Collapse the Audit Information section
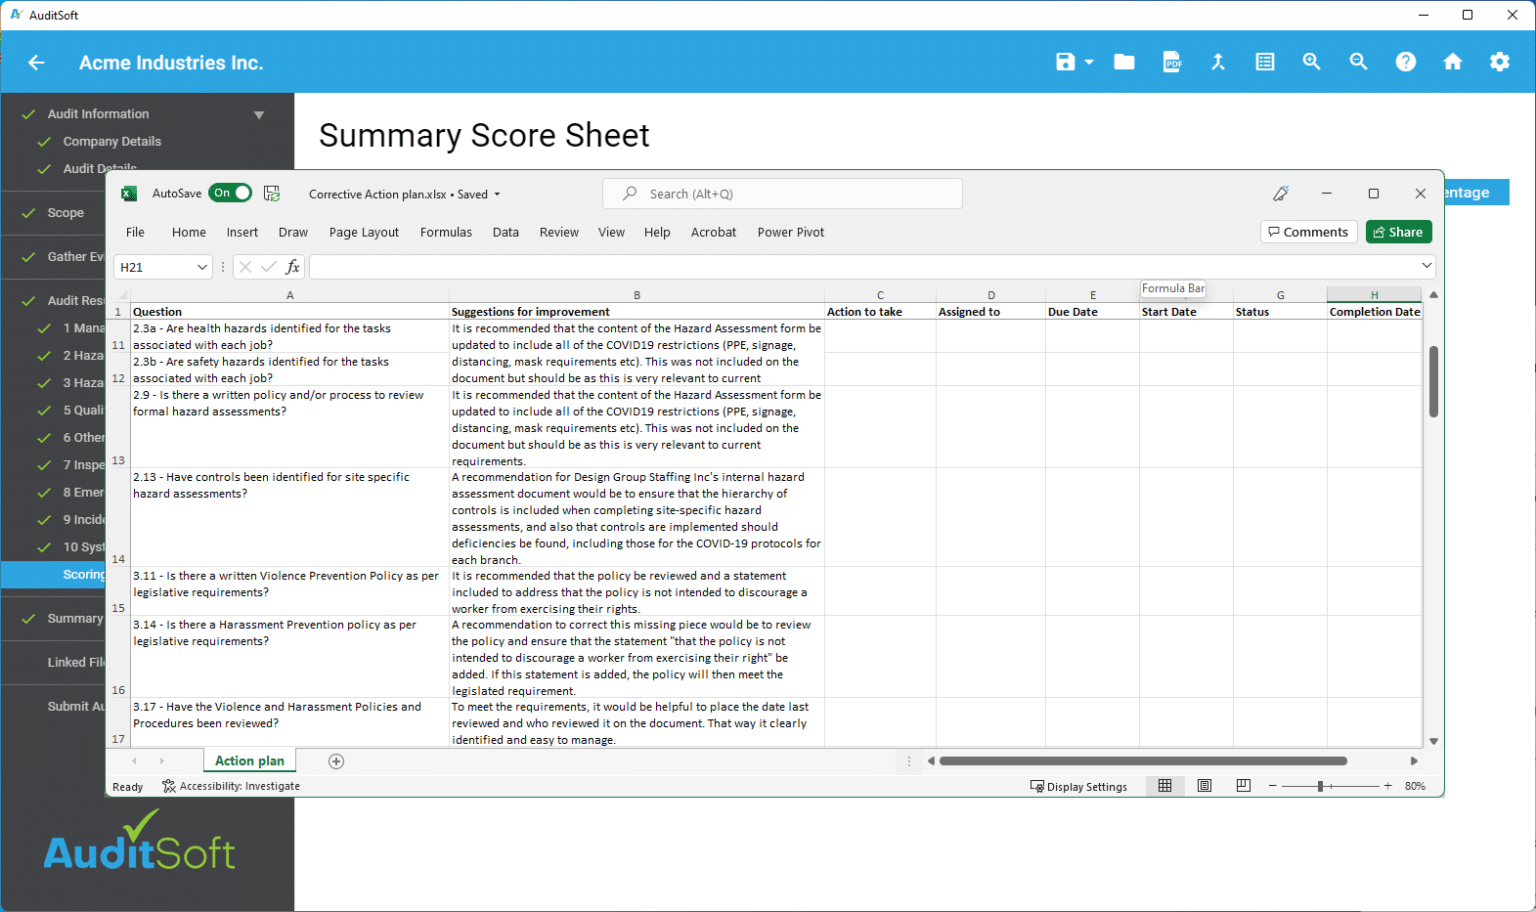 (x=258, y=113)
